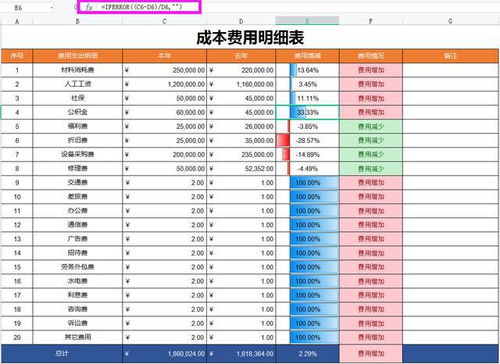The width and height of the screenshot is (500, 364).
Task: Select the total 1,860,024.00 cell
Action: 164,353
